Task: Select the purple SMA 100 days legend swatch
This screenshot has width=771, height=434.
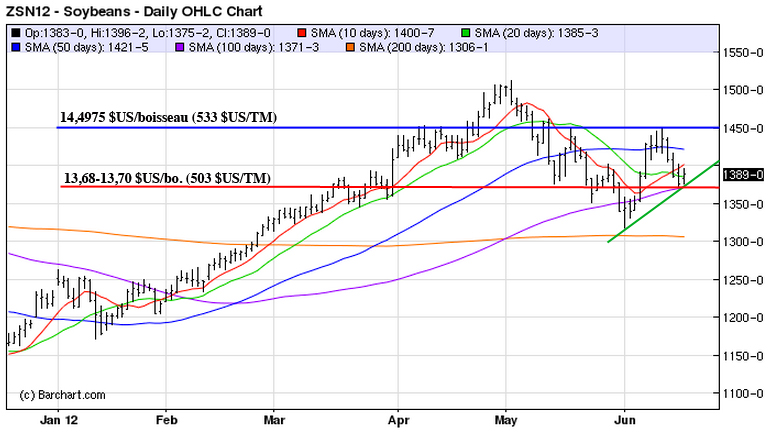Action: (181, 48)
